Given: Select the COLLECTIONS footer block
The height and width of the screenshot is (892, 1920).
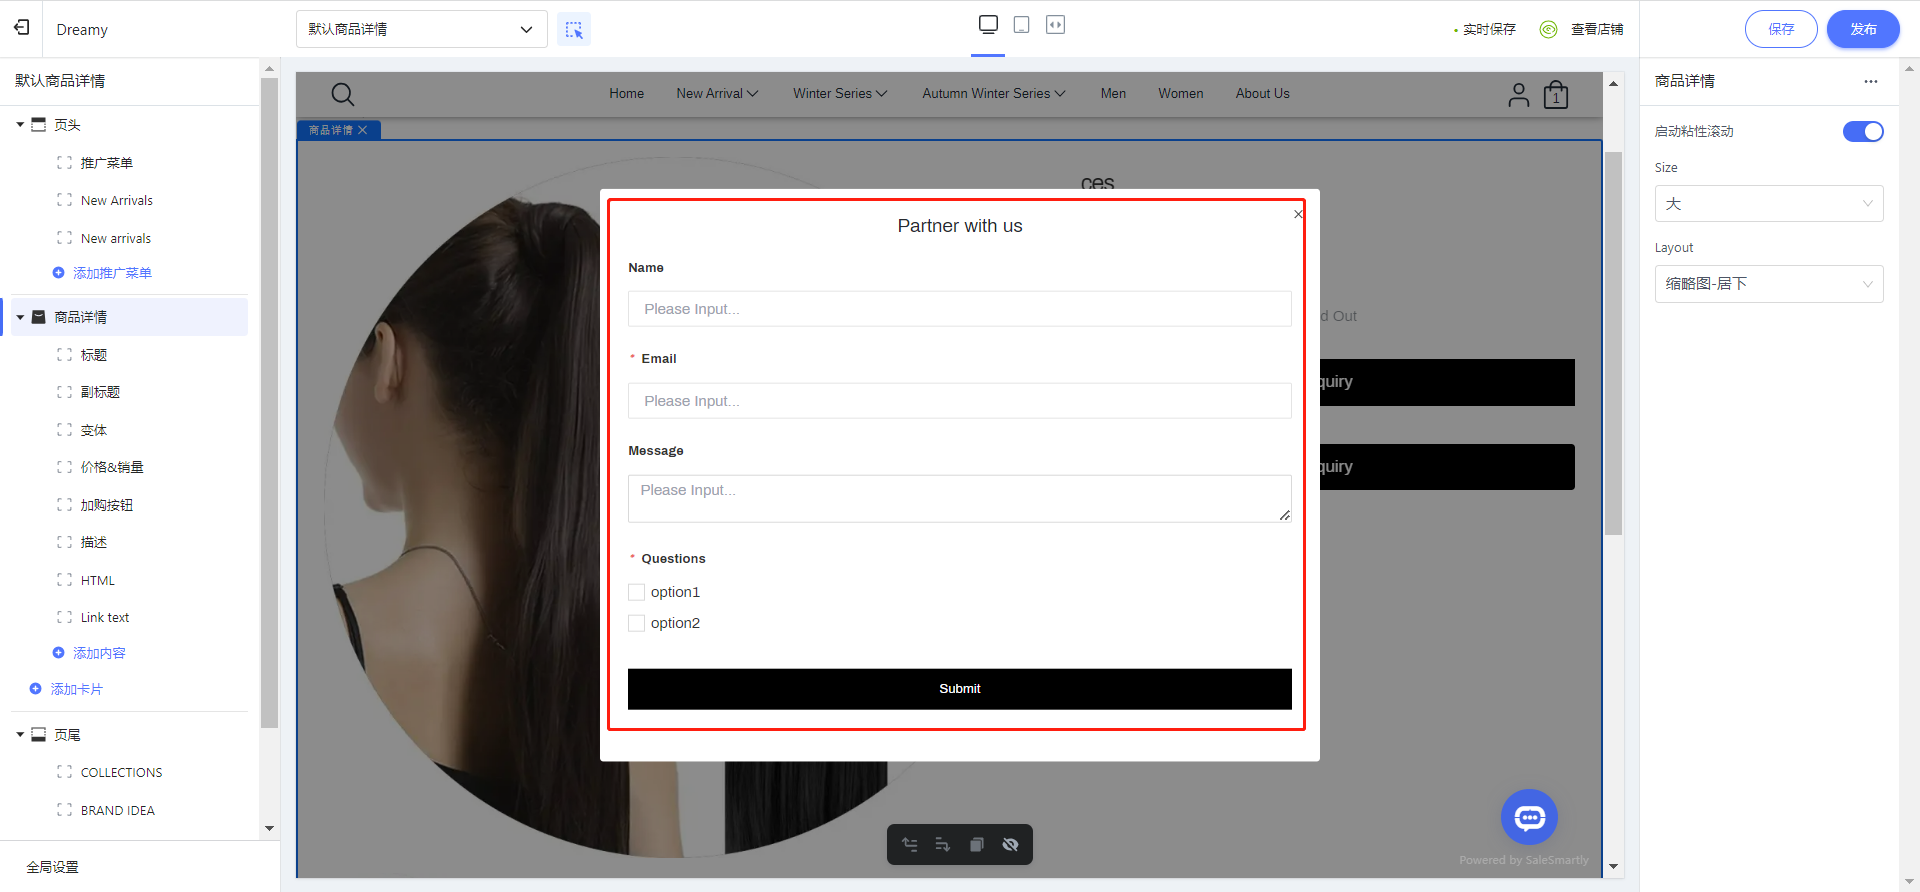Looking at the screenshot, I should [x=121, y=772].
